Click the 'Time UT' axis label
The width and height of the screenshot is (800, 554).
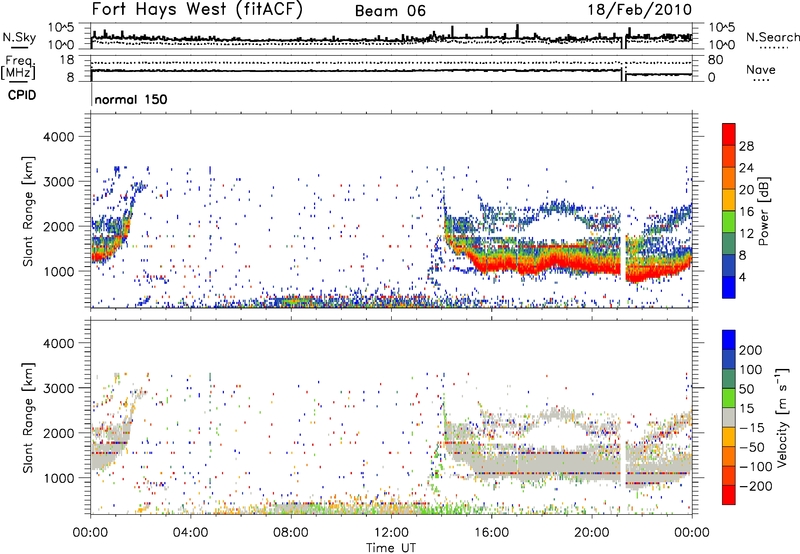click(391, 548)
